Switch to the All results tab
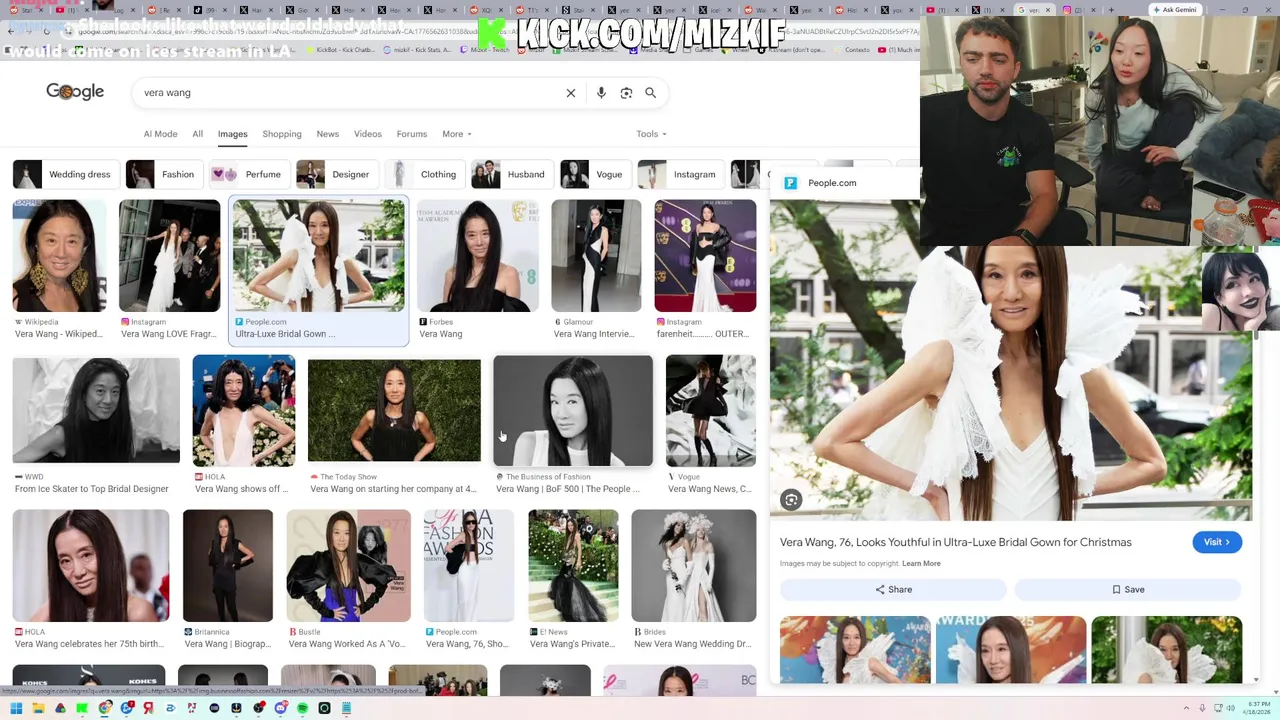Viewport: 1280px width, 720px height. pos(197,134)
